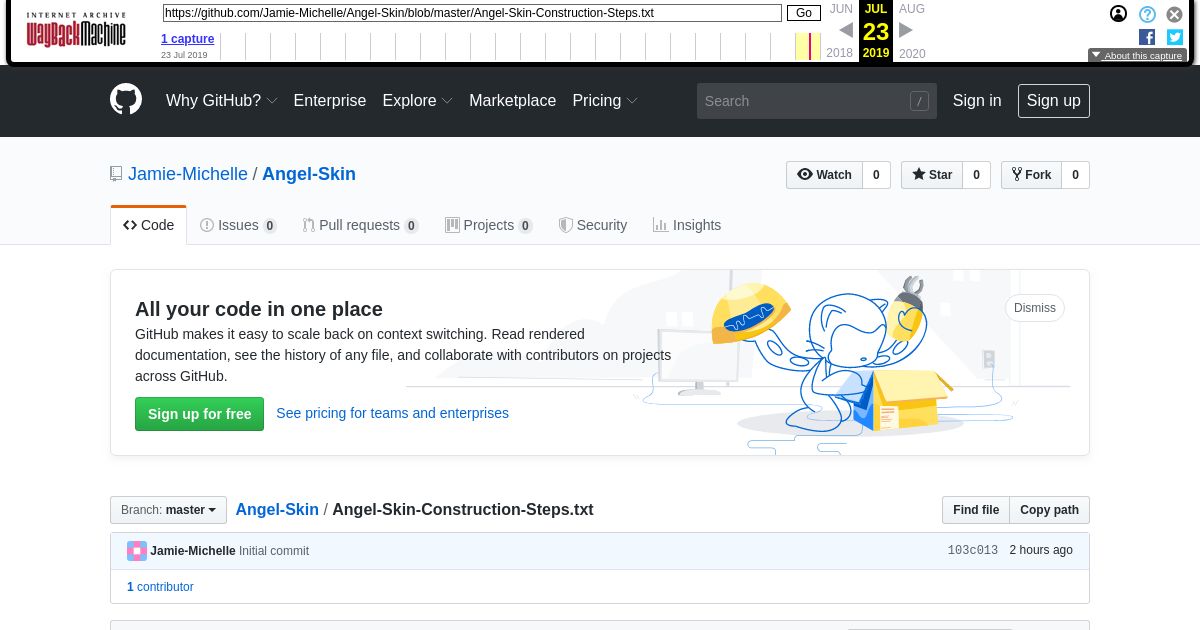Click the repository book icon

tap(116, 174)
